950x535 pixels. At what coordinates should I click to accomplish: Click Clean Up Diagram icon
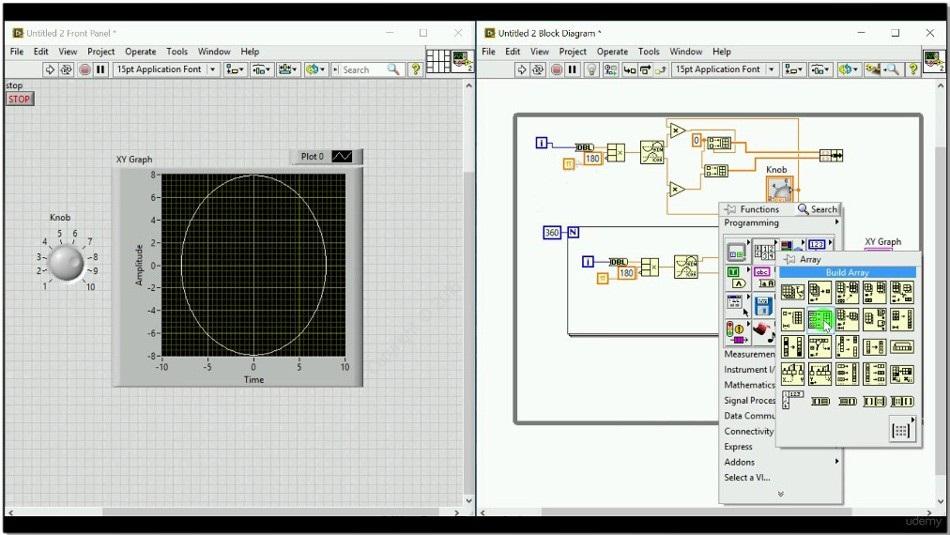pyautogui.click(x=872, y=70)
